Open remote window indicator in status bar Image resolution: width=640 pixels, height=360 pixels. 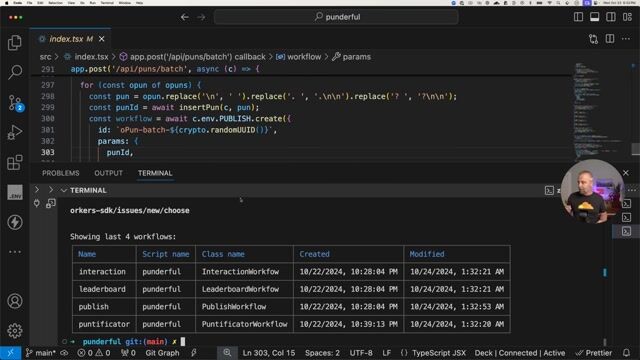pos(11,353)
